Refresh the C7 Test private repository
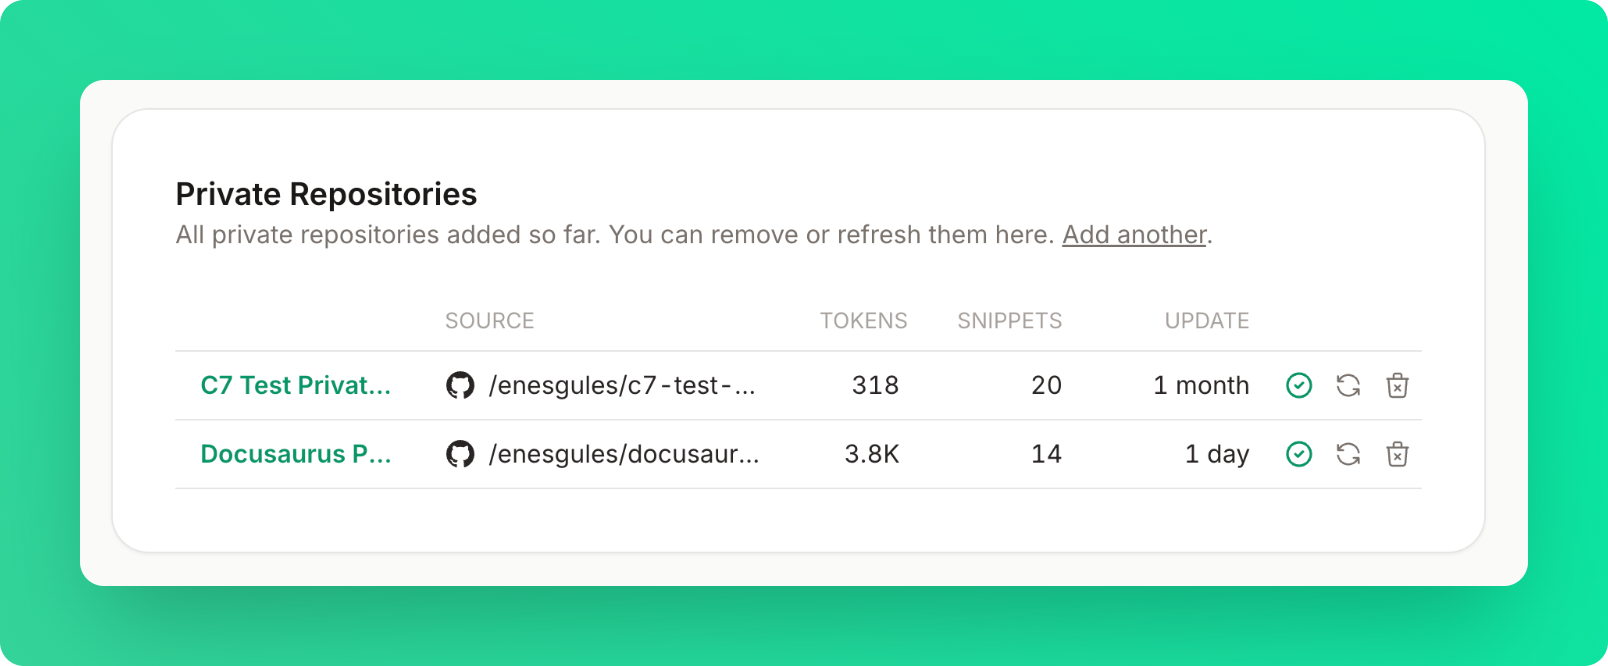Image resolution: width=1608 pixels, height=666 pixels. point(1348,385)
